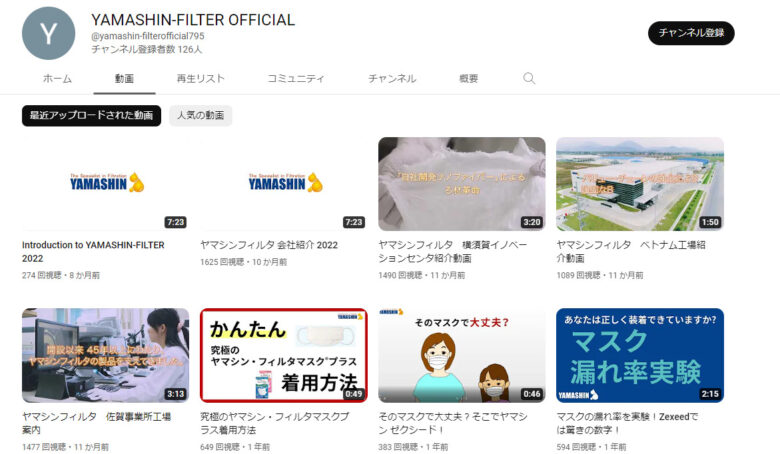Image resolution: width=780 pixels, height=454 pixels.
Task: Select the 人気の動画 filter chip
Action: [200, 115]
